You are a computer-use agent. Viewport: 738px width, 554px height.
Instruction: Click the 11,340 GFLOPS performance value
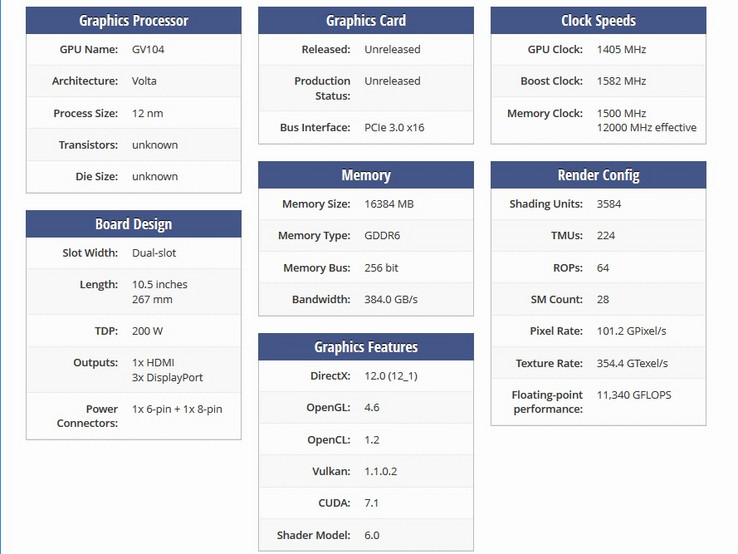coord(634,395)
